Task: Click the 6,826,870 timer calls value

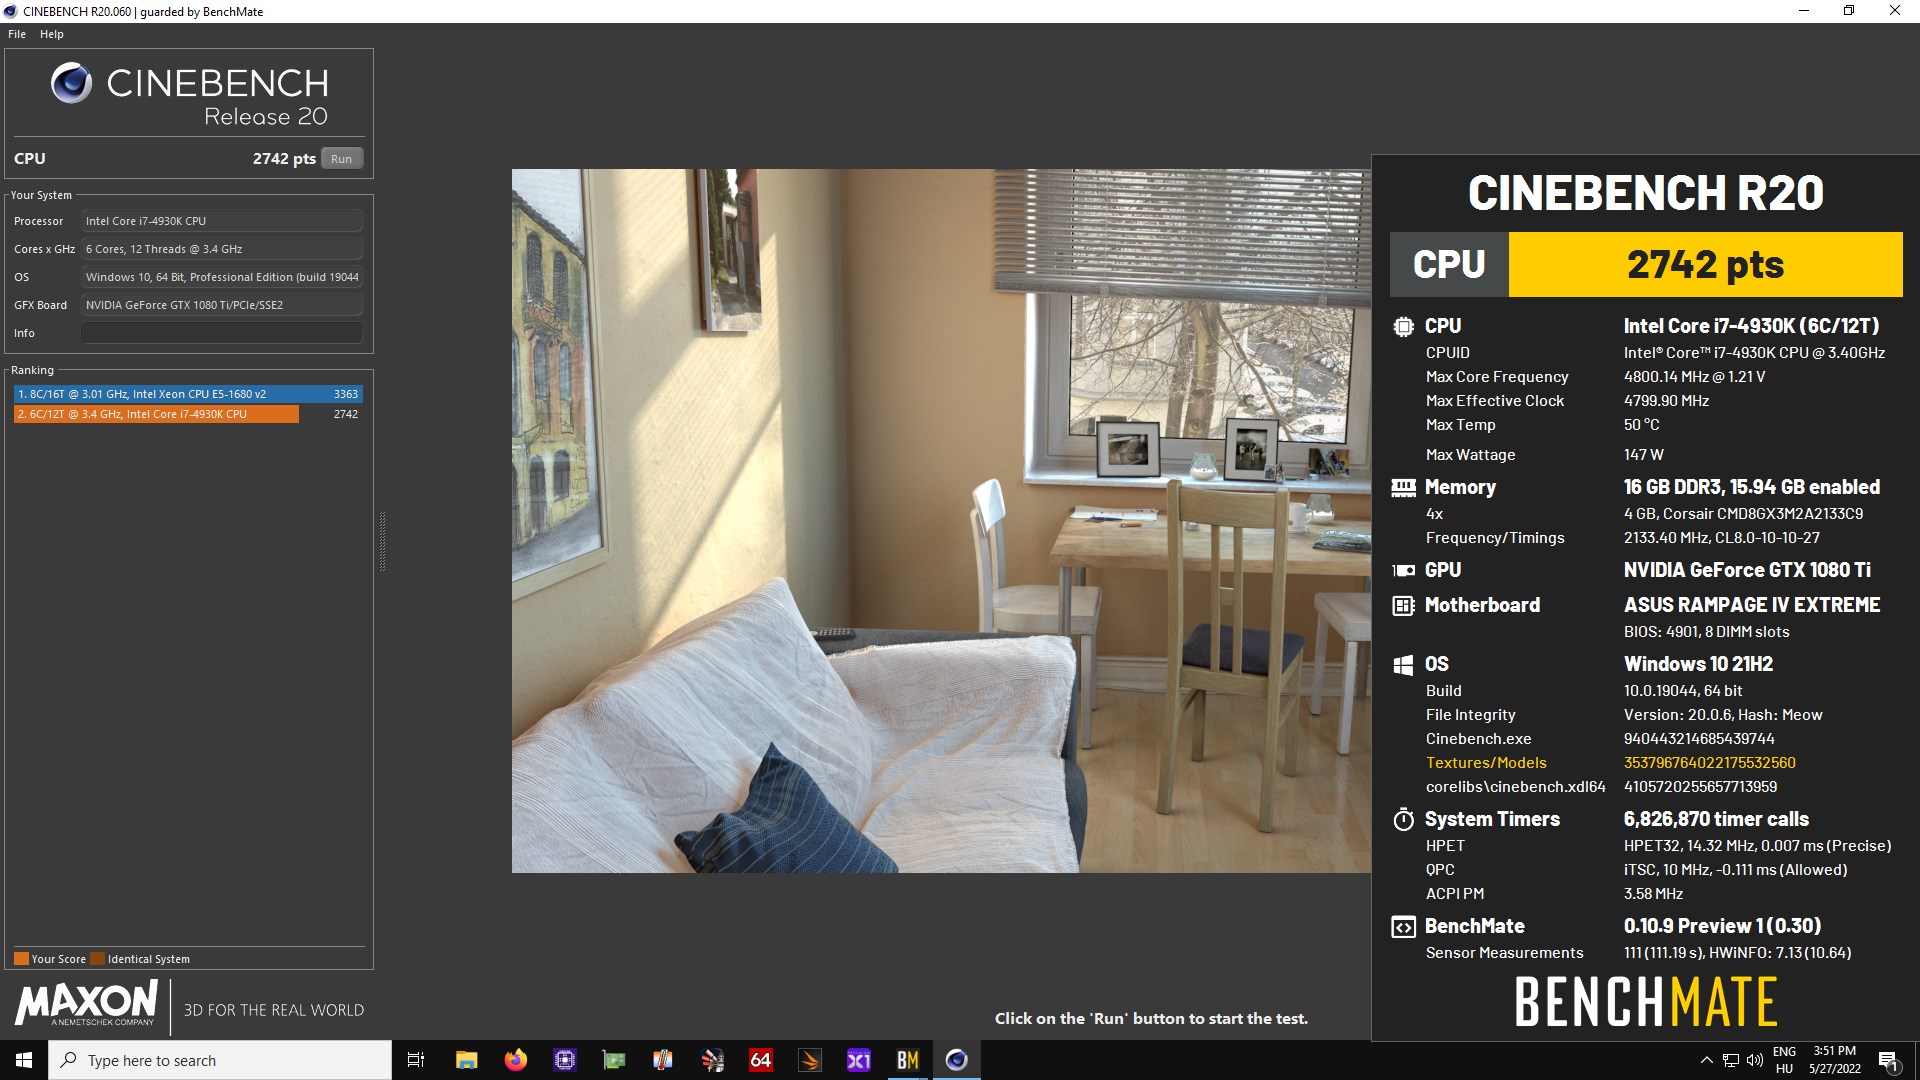Action: tap(1716, 819)
